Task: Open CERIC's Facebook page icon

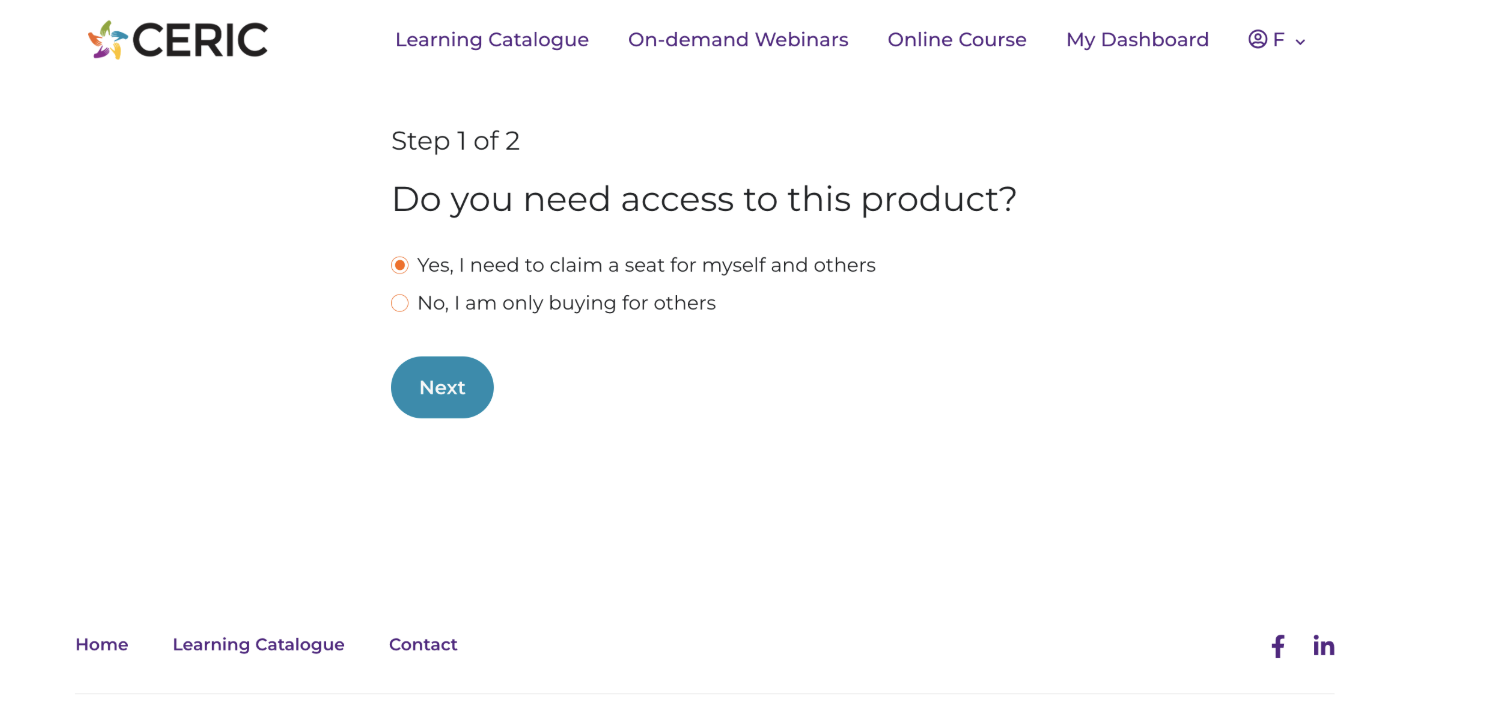Action: tap(1278, 646)
